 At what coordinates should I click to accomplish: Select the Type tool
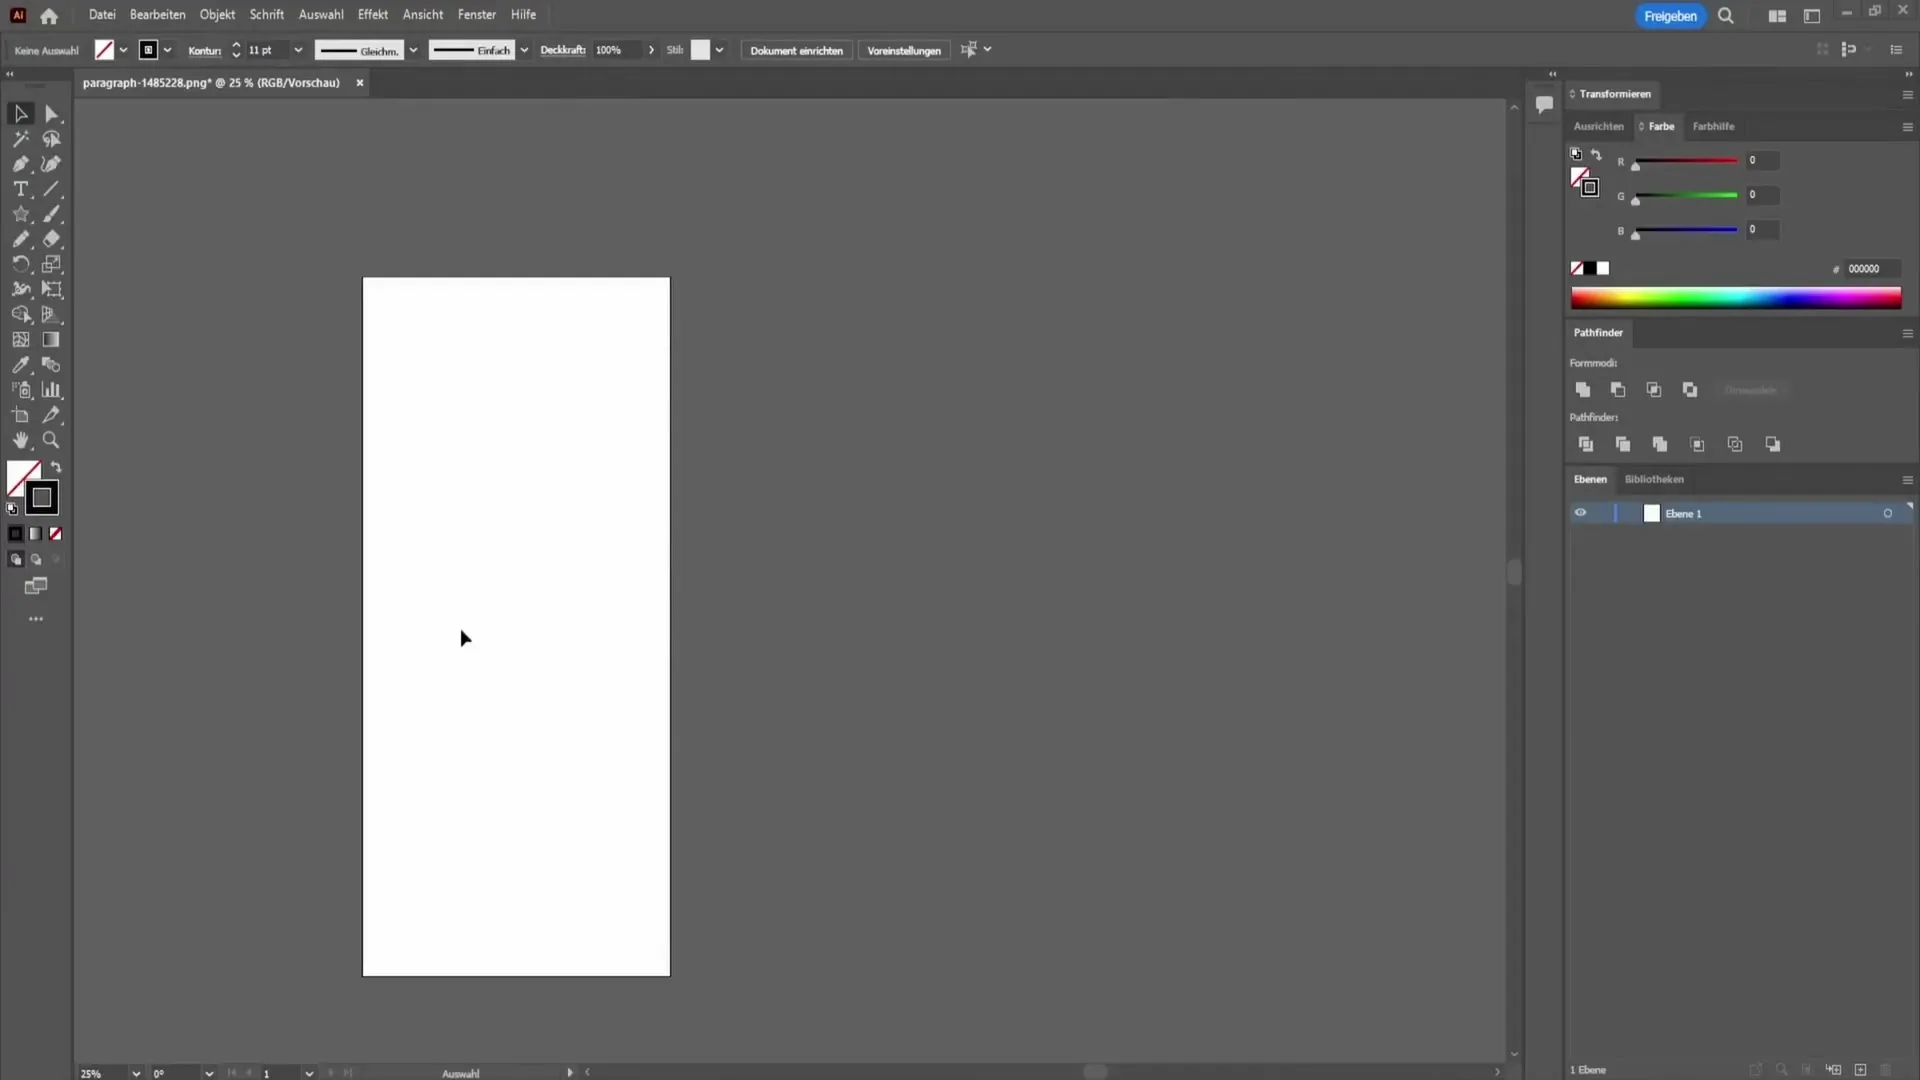[20, 189]
